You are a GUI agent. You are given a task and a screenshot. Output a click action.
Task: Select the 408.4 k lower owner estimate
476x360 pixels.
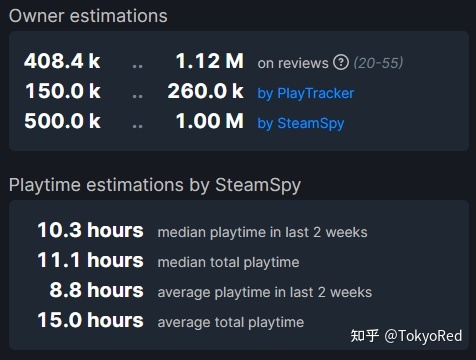pos(62,61)
